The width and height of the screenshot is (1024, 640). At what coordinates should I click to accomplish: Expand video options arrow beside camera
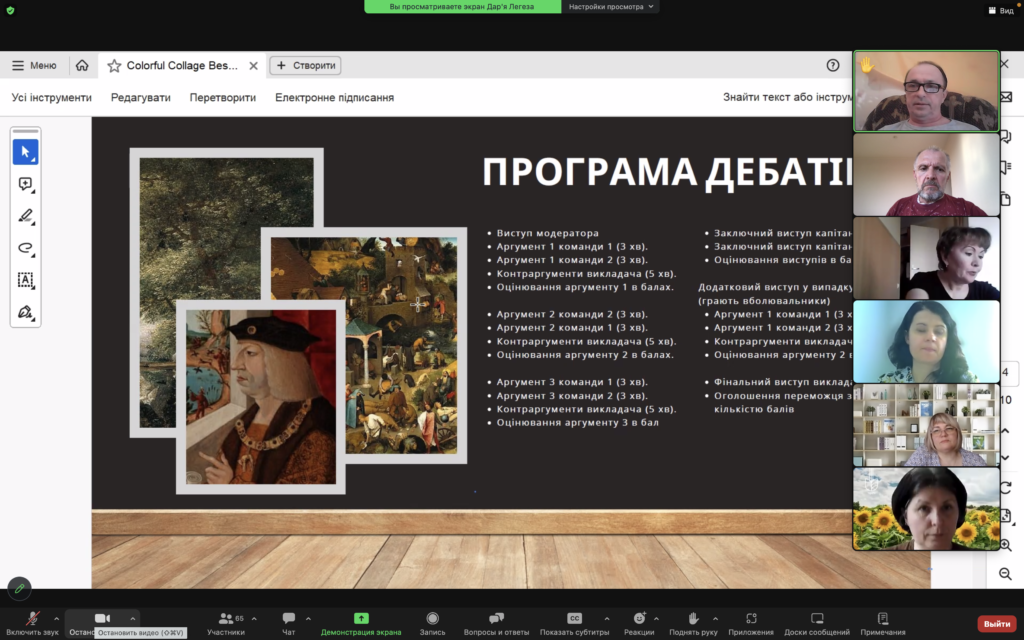point(133,618)
